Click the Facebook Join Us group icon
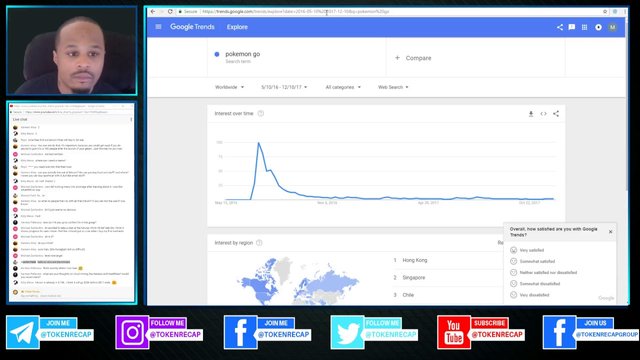The height and width of the screenshot is (360, 640). [559, 332]
